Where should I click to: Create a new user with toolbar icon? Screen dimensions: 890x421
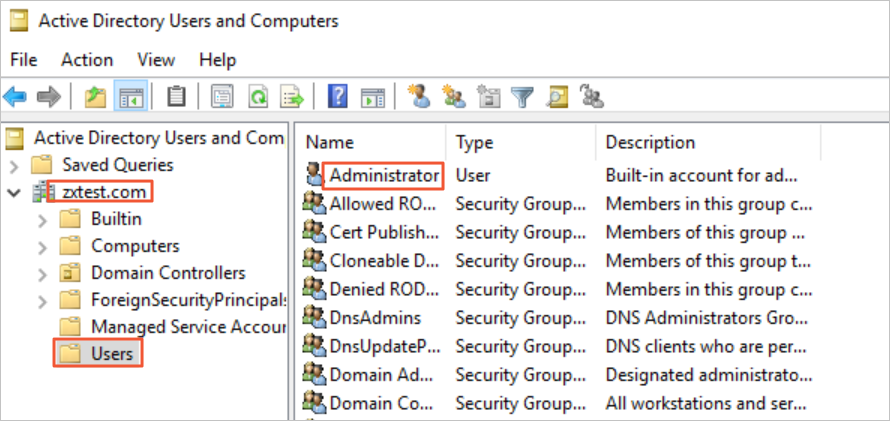[x=419, y=97]
